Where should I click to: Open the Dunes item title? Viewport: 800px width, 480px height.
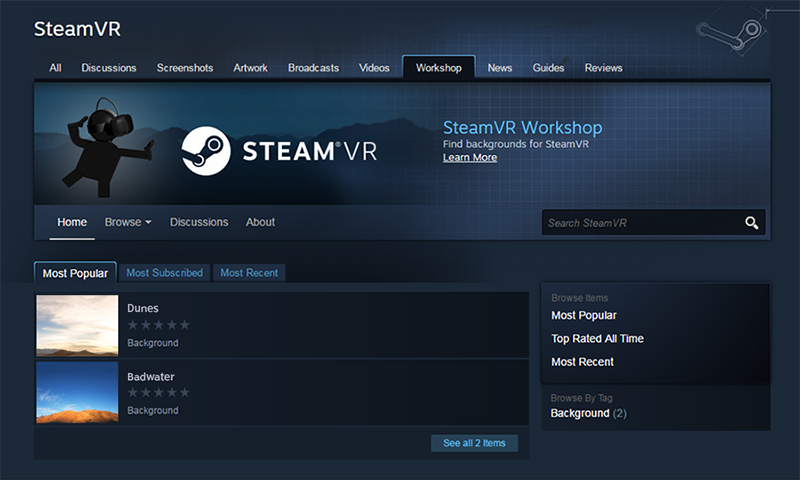[143, 308]
